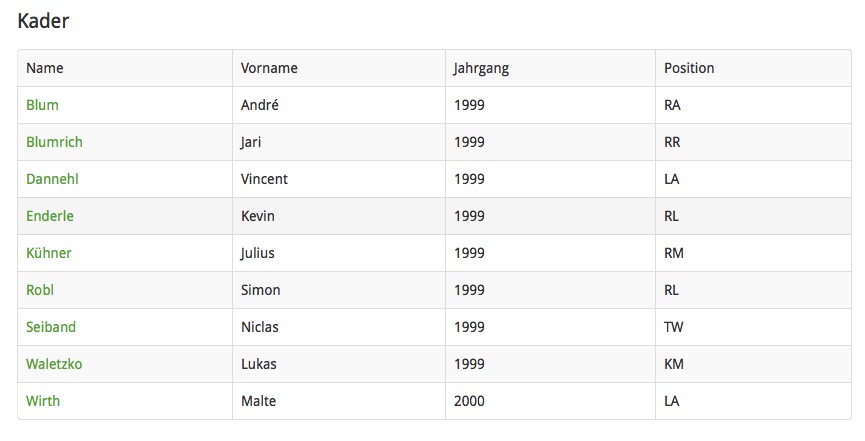Screen dimensions: 865x441
Task: Click the Name column header
Action: click(45, 68)
